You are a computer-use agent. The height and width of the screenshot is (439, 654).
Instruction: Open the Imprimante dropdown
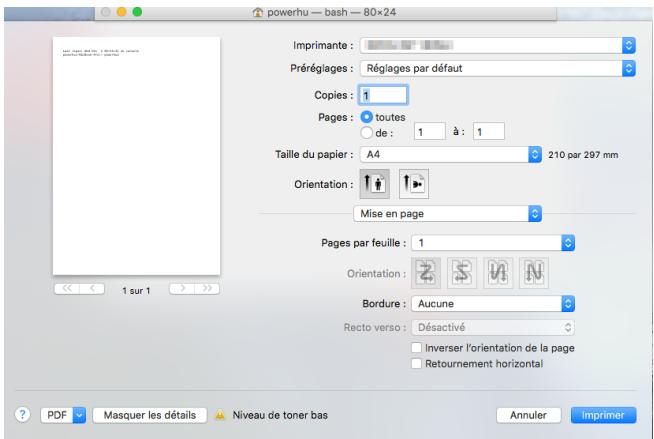498,45
